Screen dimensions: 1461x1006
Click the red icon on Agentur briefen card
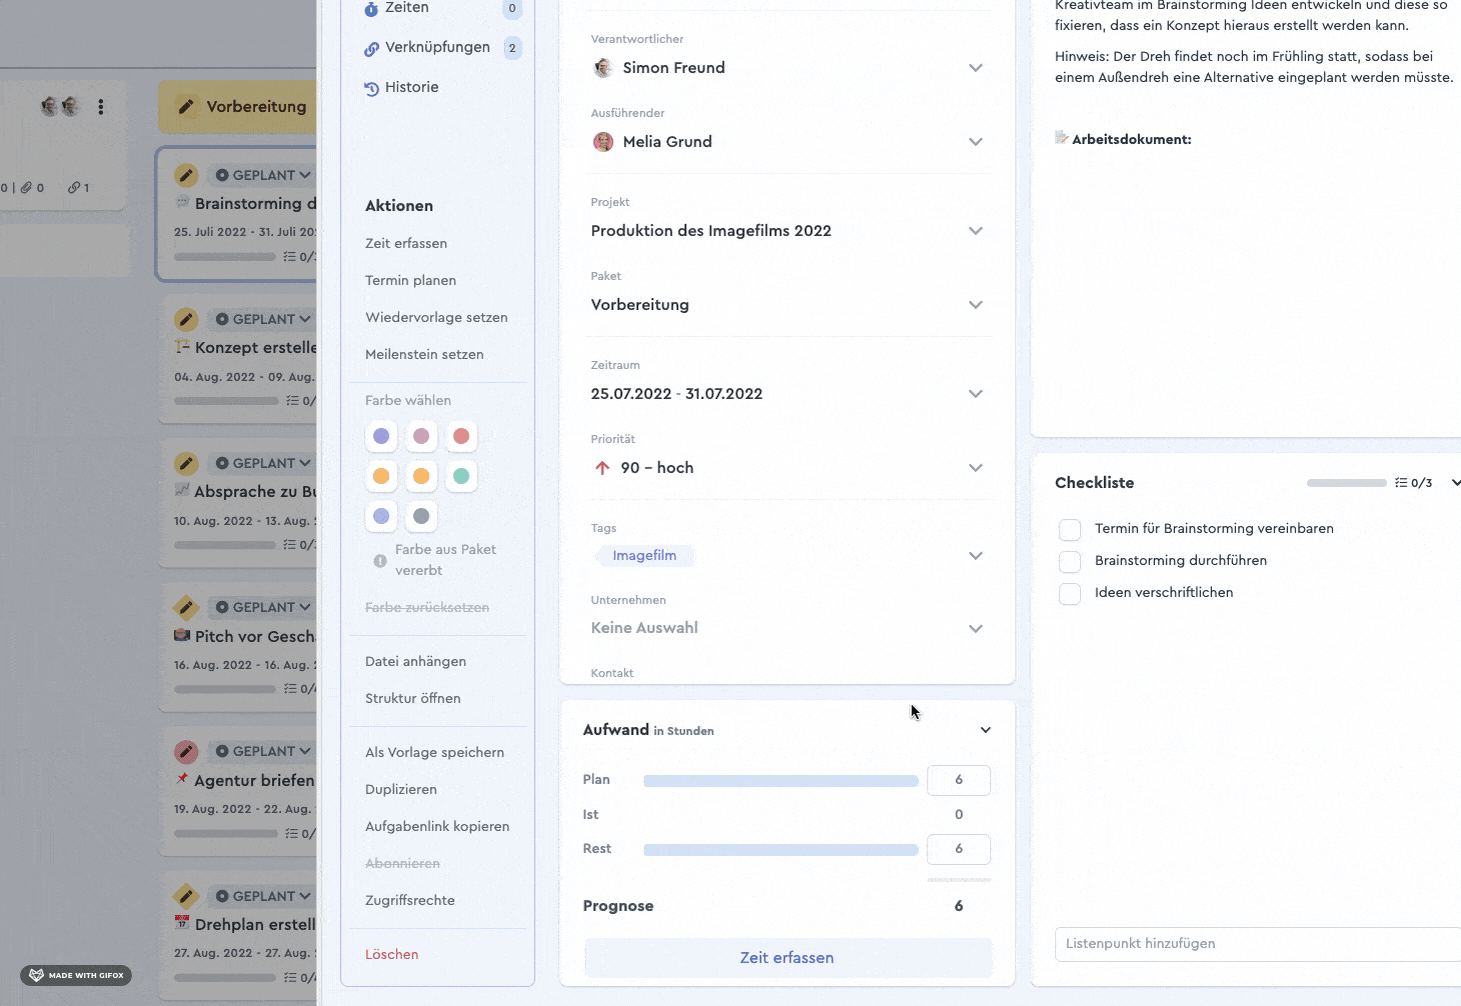[x=186, y=751]
